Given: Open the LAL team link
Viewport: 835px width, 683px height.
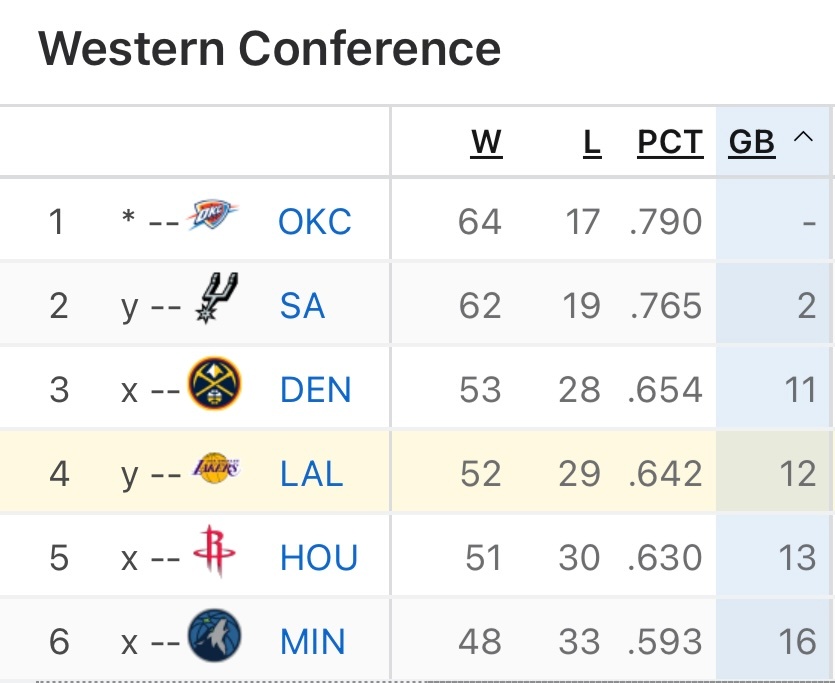Looking at the screenshot, I should [312, 473].
